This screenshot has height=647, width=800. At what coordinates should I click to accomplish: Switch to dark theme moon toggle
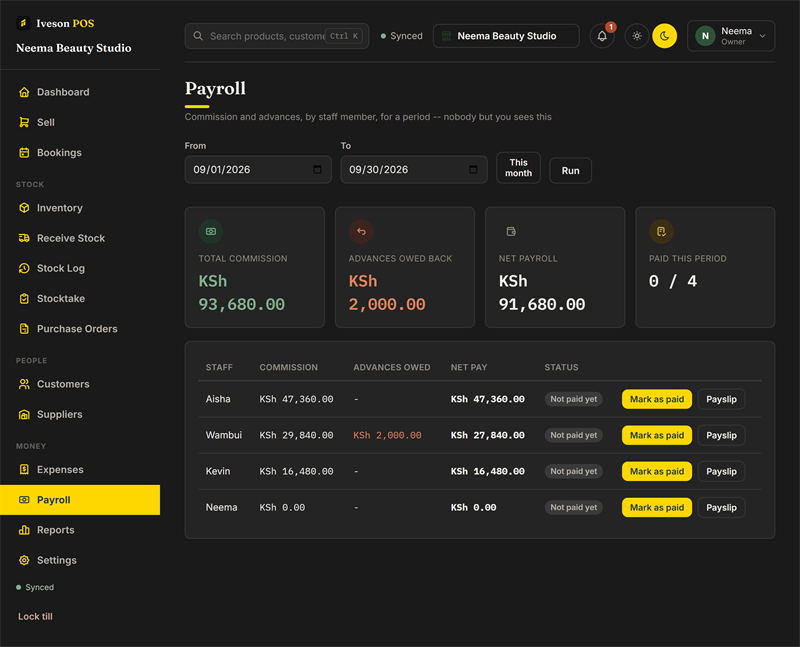664,36
